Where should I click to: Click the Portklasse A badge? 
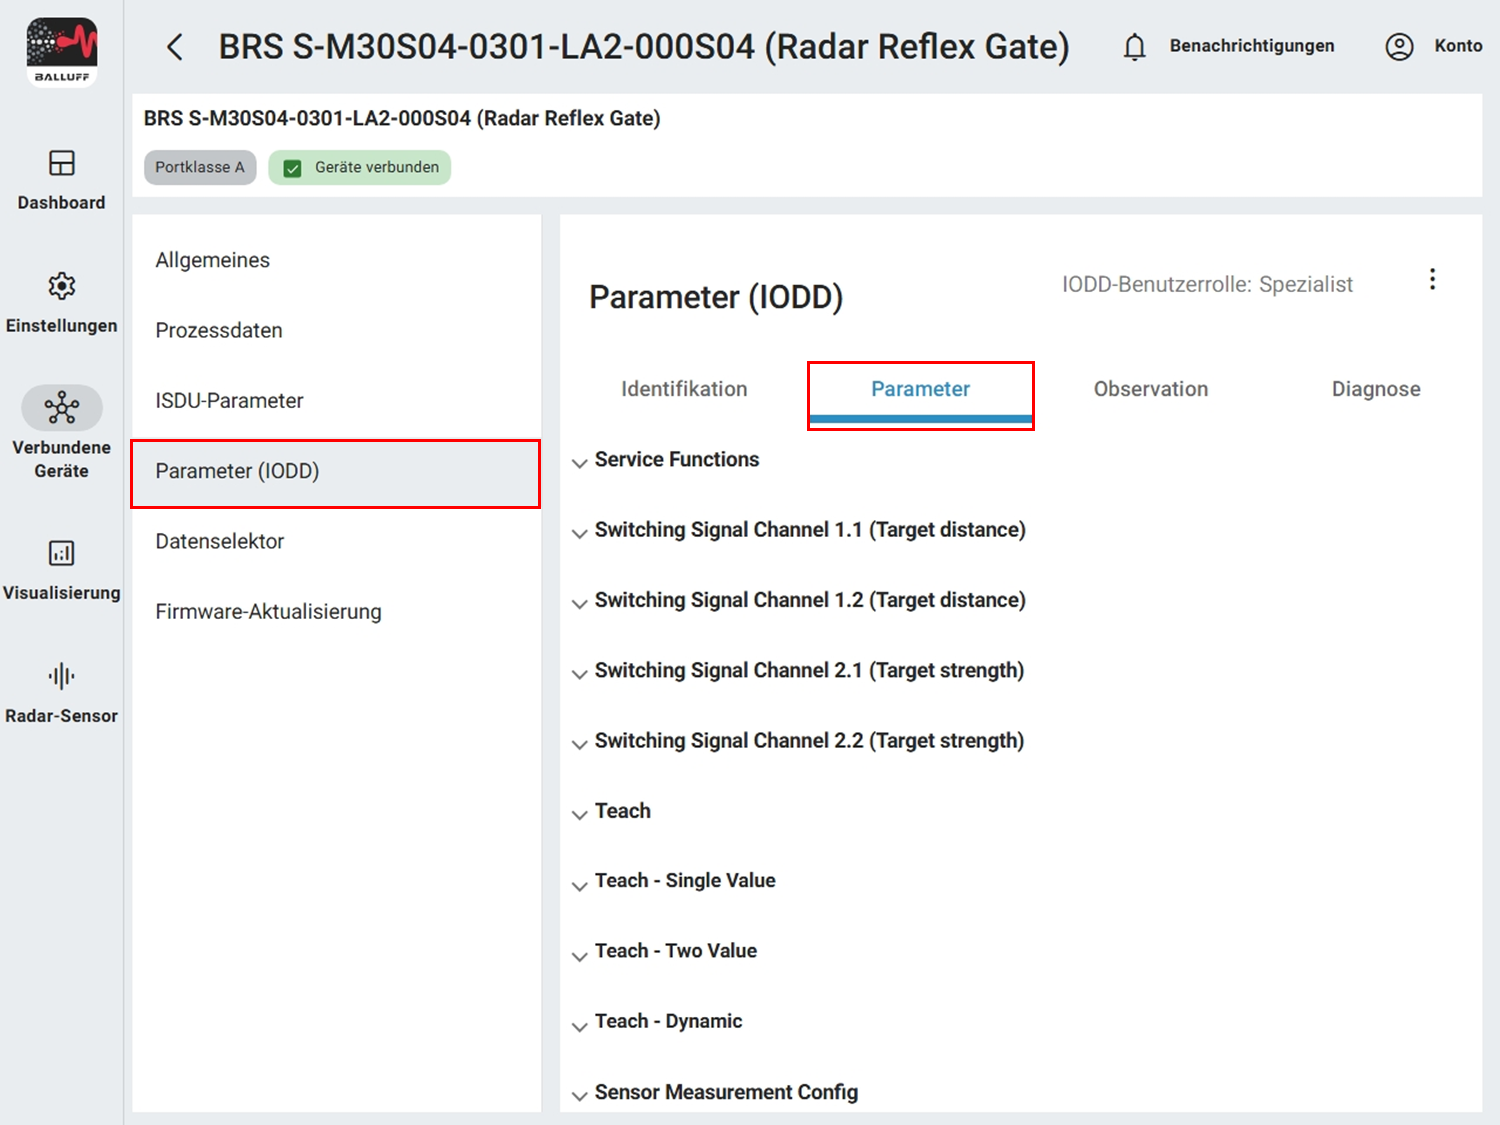(x=200, y=168)
